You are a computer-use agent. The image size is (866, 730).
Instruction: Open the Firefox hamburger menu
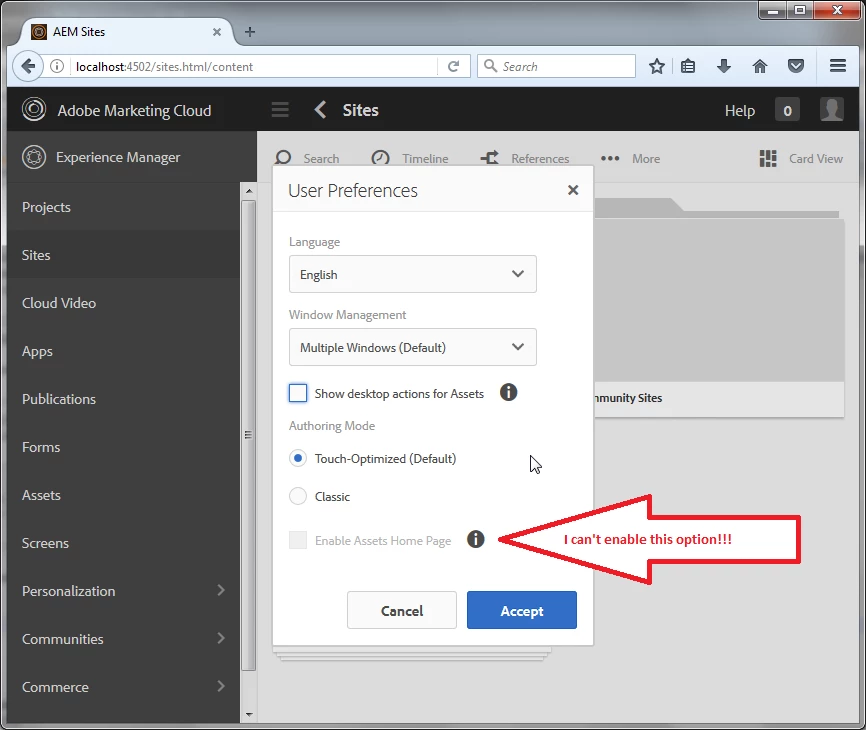pyautogui.click(x=838, y=66)
